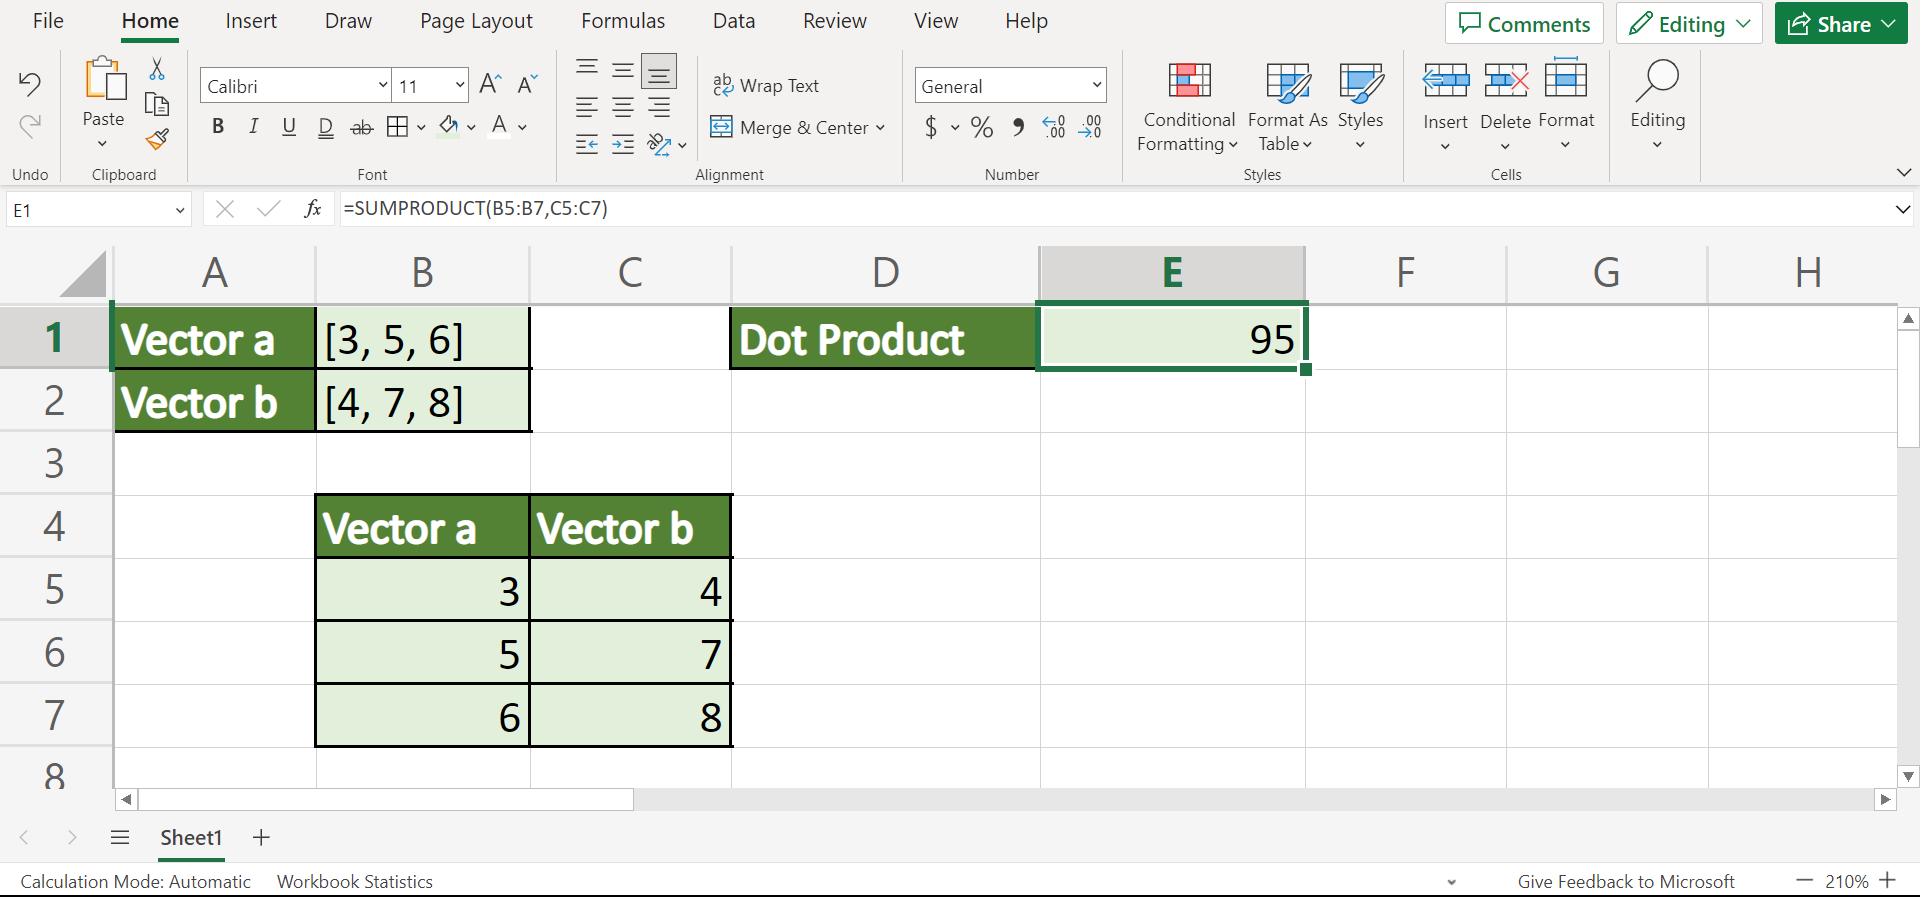The width and height of the screenshot is (1924, 901).
Task: Click the Undo arrow icon
Action: click(30, 84)
